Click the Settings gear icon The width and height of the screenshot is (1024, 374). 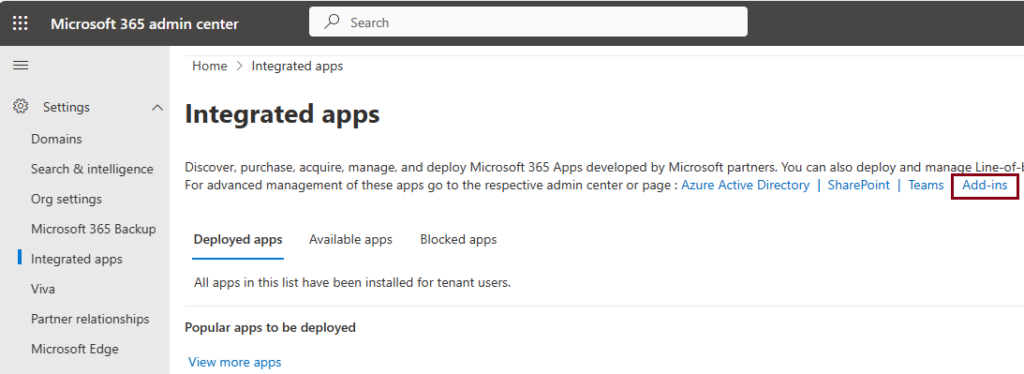(21, 106)
